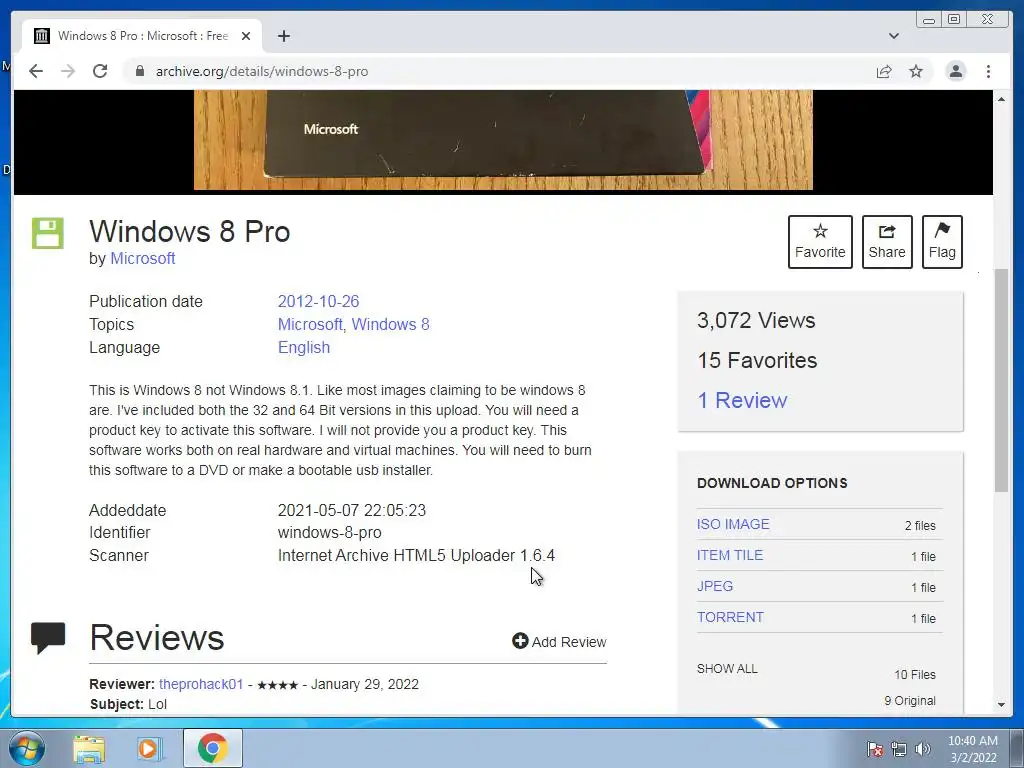Open the share page icon in address bar
The height and width of the screenshot is (768, 1024).
coord(884,71)
